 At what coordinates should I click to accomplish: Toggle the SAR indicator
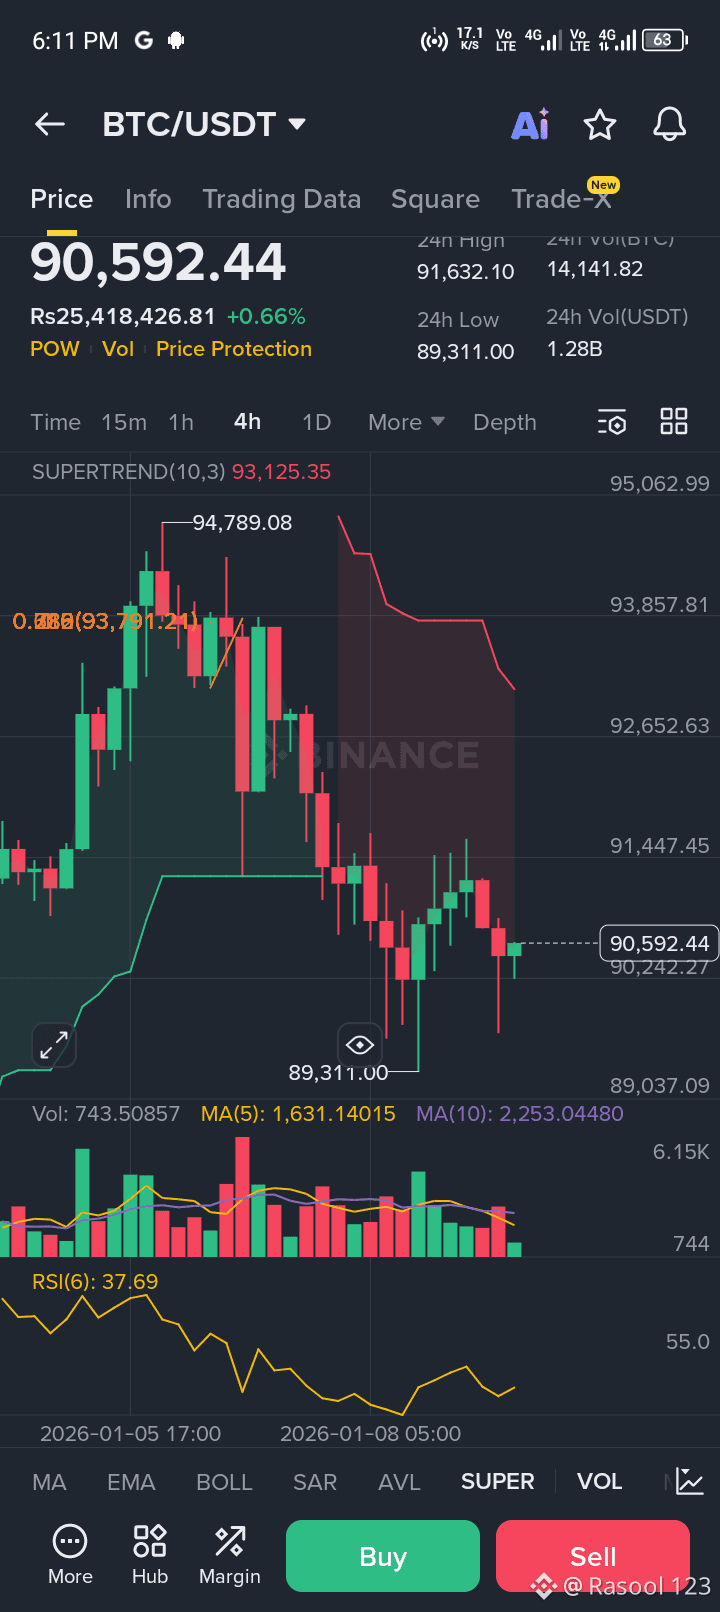315,1482
